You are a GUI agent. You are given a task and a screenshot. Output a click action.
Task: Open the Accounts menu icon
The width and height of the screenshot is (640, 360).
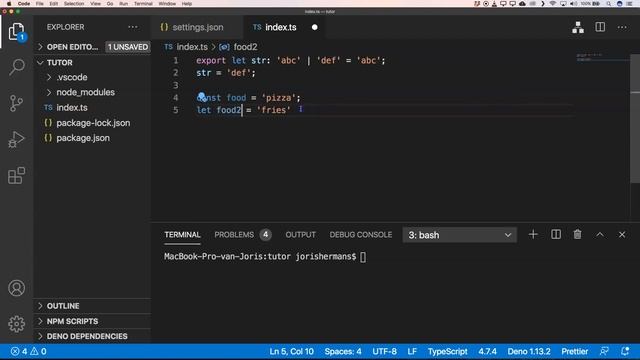click(16, 288)
